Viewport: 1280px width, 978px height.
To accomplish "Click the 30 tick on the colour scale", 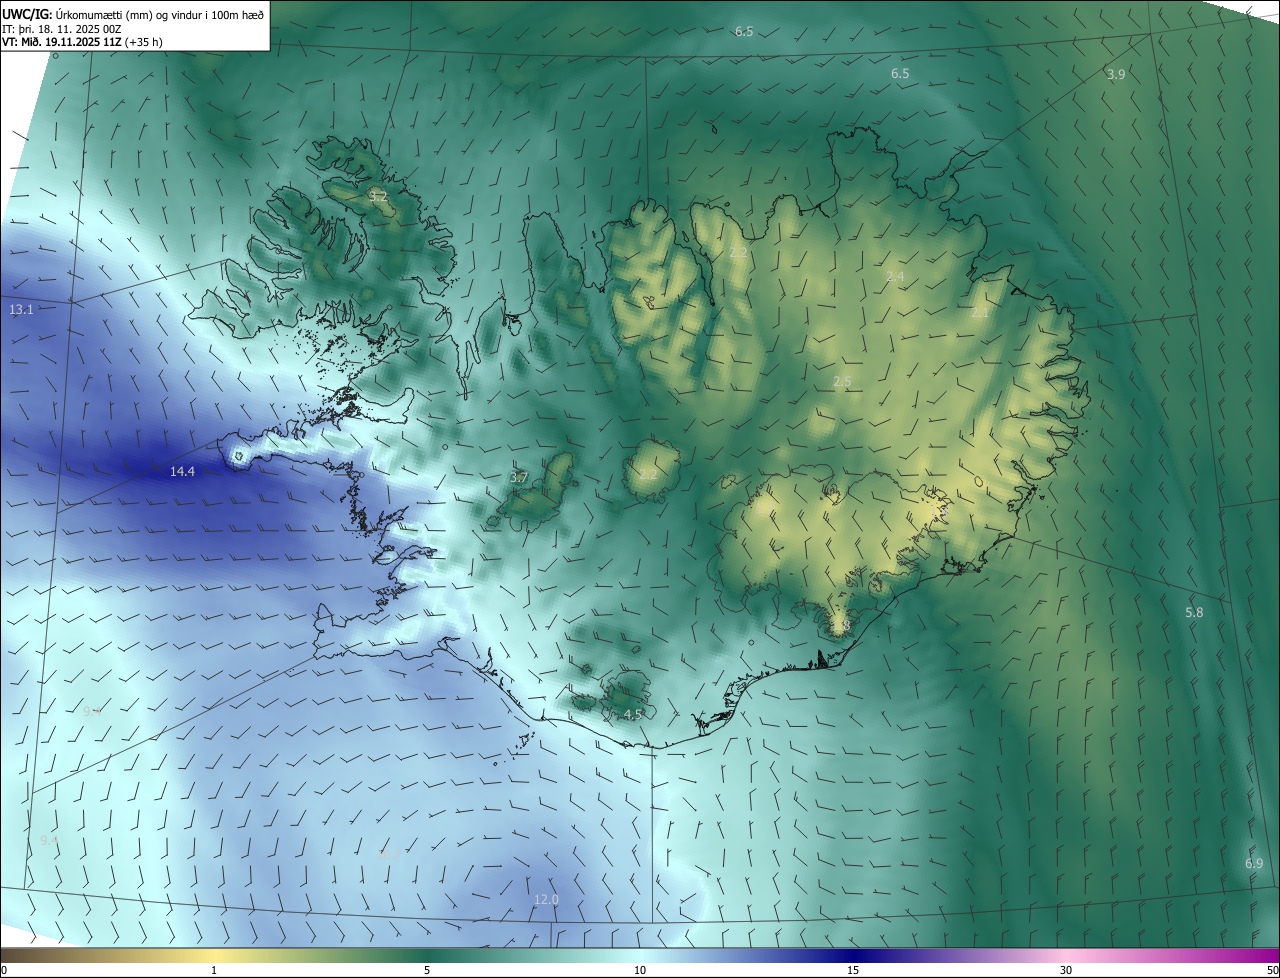I will coord(1066,970).
